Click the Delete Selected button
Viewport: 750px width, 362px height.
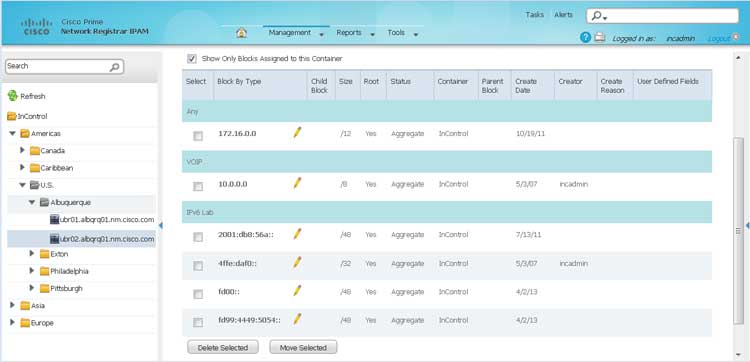coord(223,348)
